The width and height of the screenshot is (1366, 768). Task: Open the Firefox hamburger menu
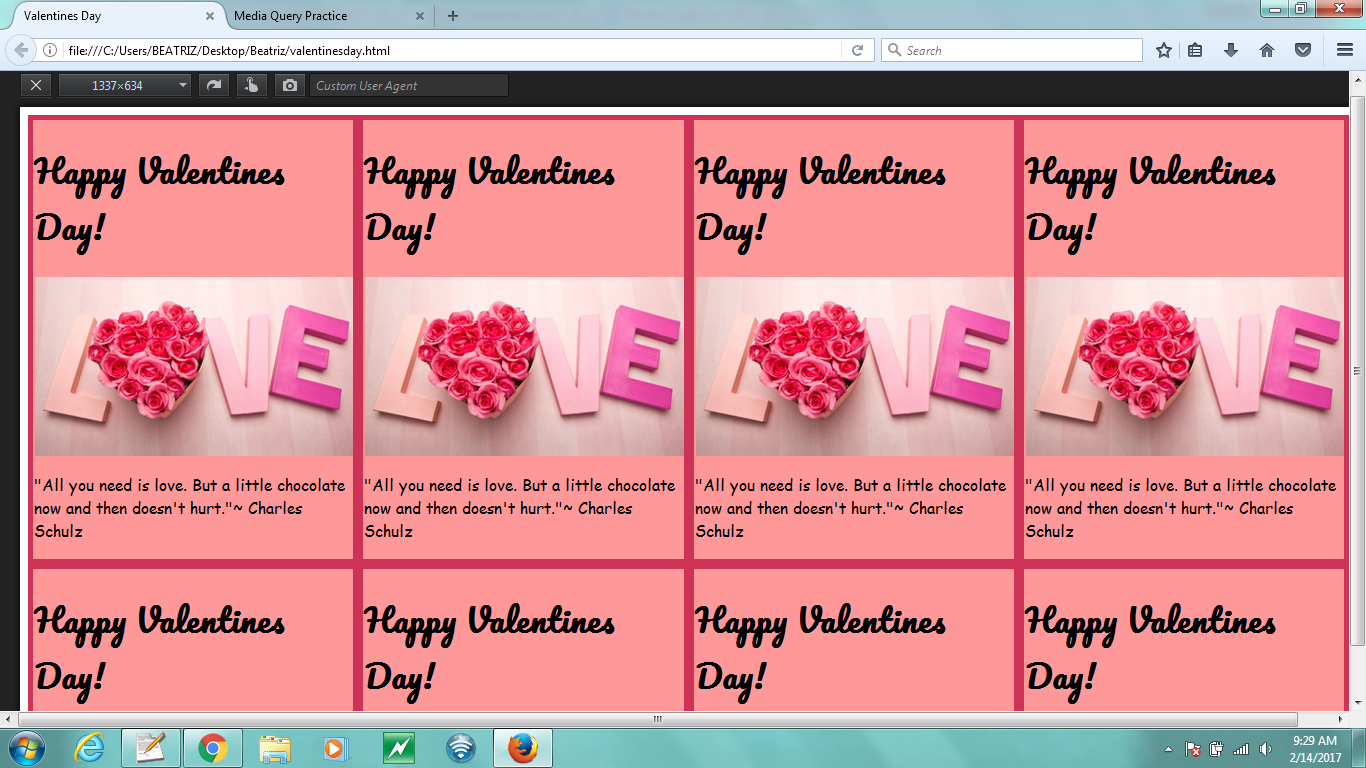tap(1345, 50)
